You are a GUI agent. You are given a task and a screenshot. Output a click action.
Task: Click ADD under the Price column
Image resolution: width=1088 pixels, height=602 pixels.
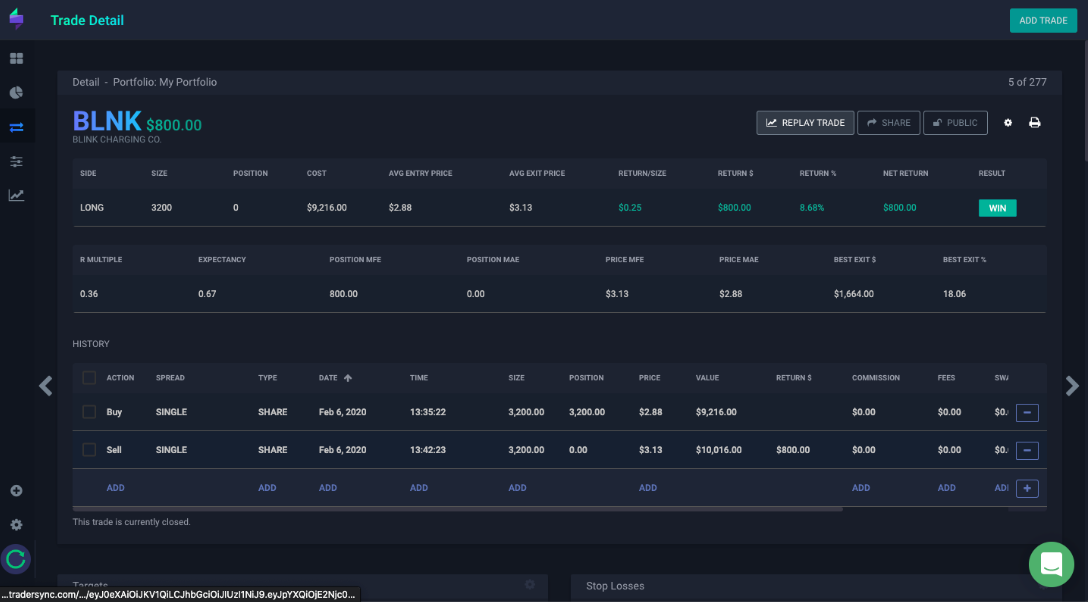(648, 488)
